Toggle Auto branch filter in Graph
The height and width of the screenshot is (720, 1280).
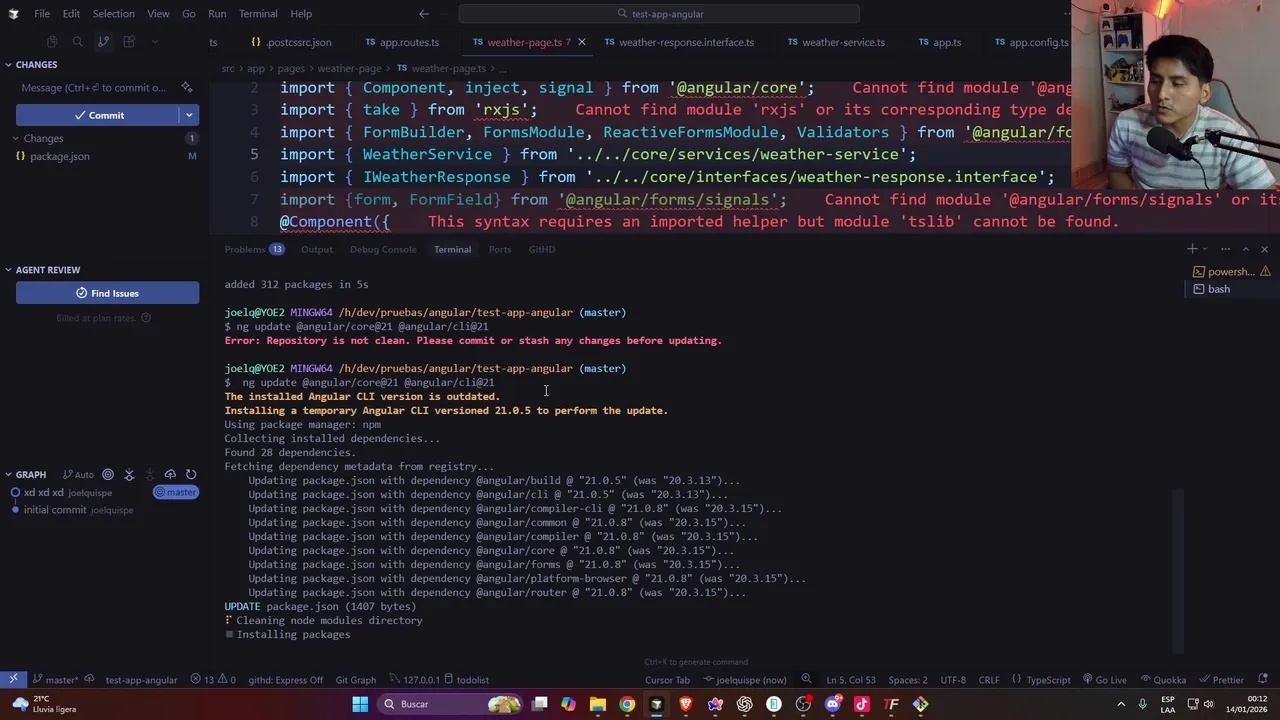[78, 475]
